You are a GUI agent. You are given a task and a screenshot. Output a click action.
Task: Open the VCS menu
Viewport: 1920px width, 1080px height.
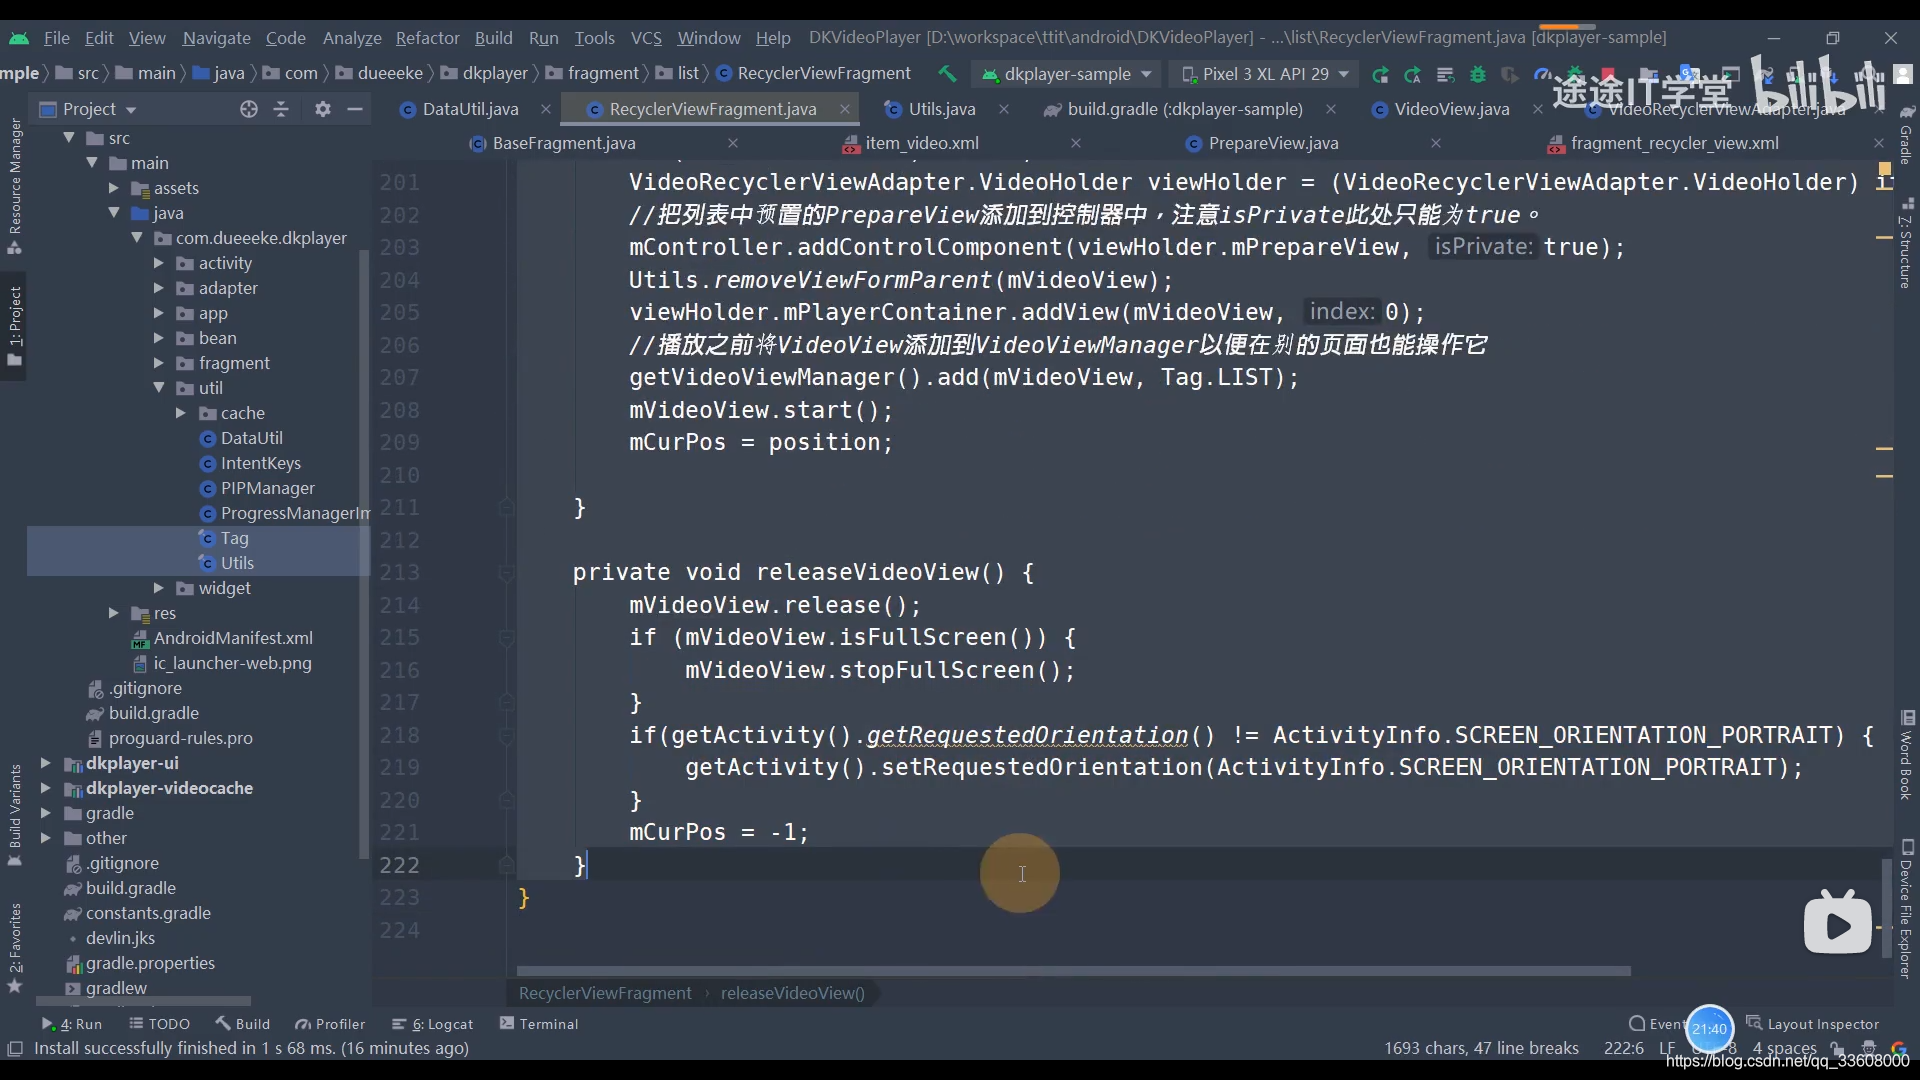646,37
